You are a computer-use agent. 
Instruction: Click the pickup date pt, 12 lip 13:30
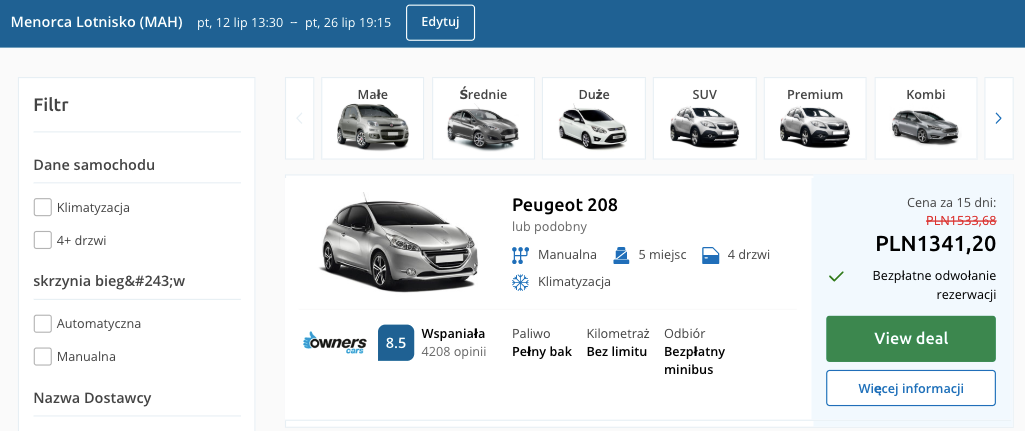(240, 23)
